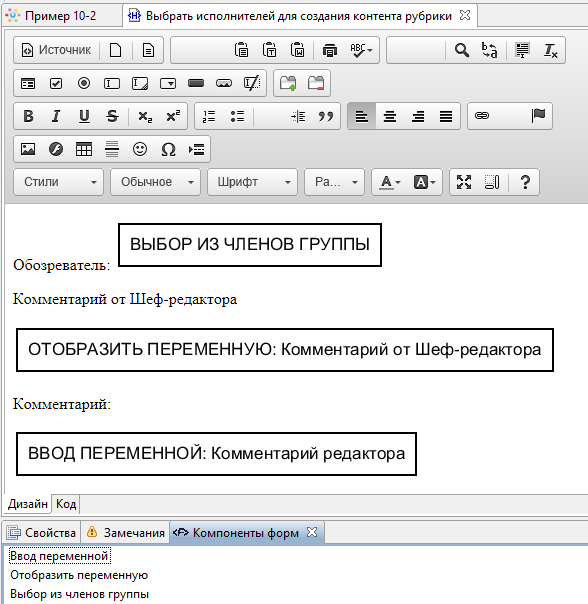Click Paste as plain text icon
This screenshot has height=604, width=588.
point(270,50)
